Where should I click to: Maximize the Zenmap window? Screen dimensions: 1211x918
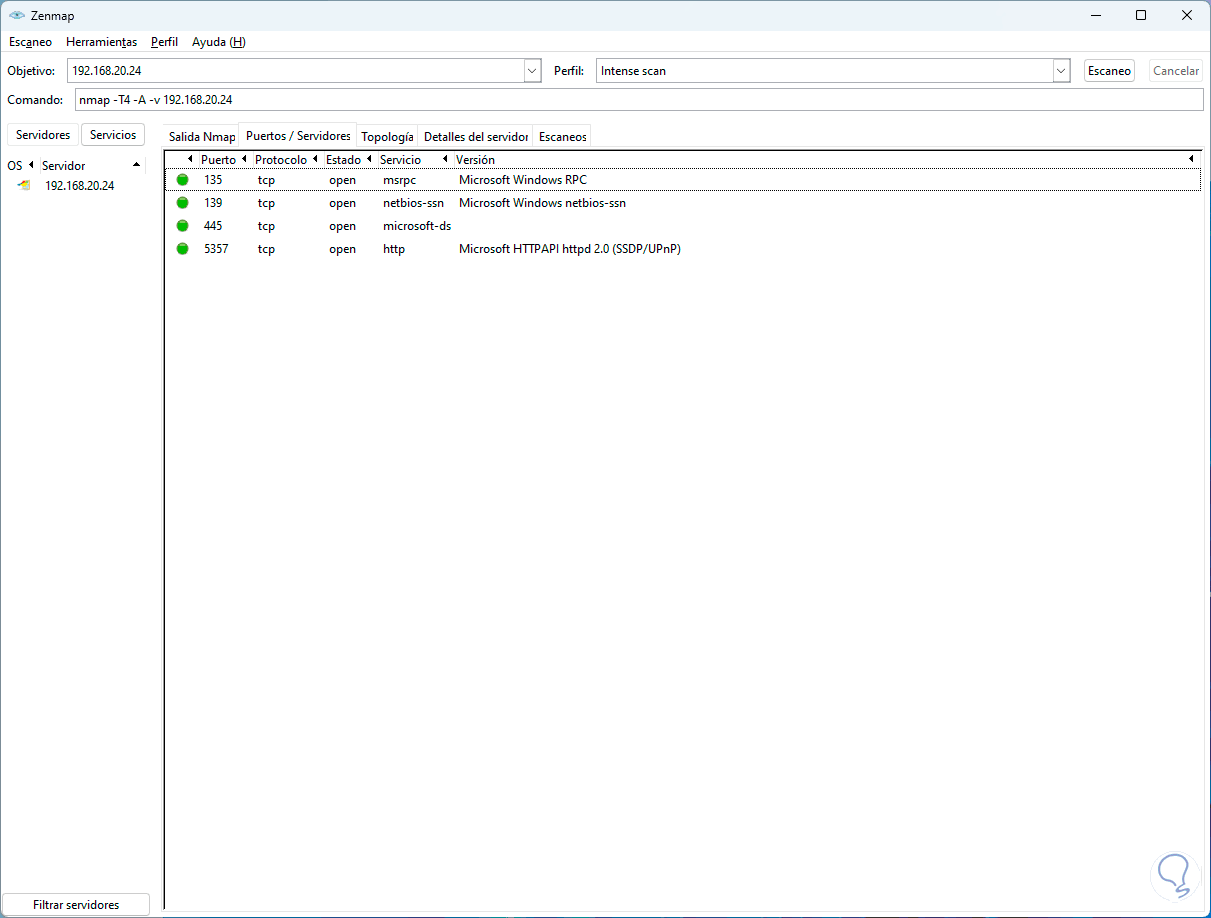click(x=1141, y=15)
